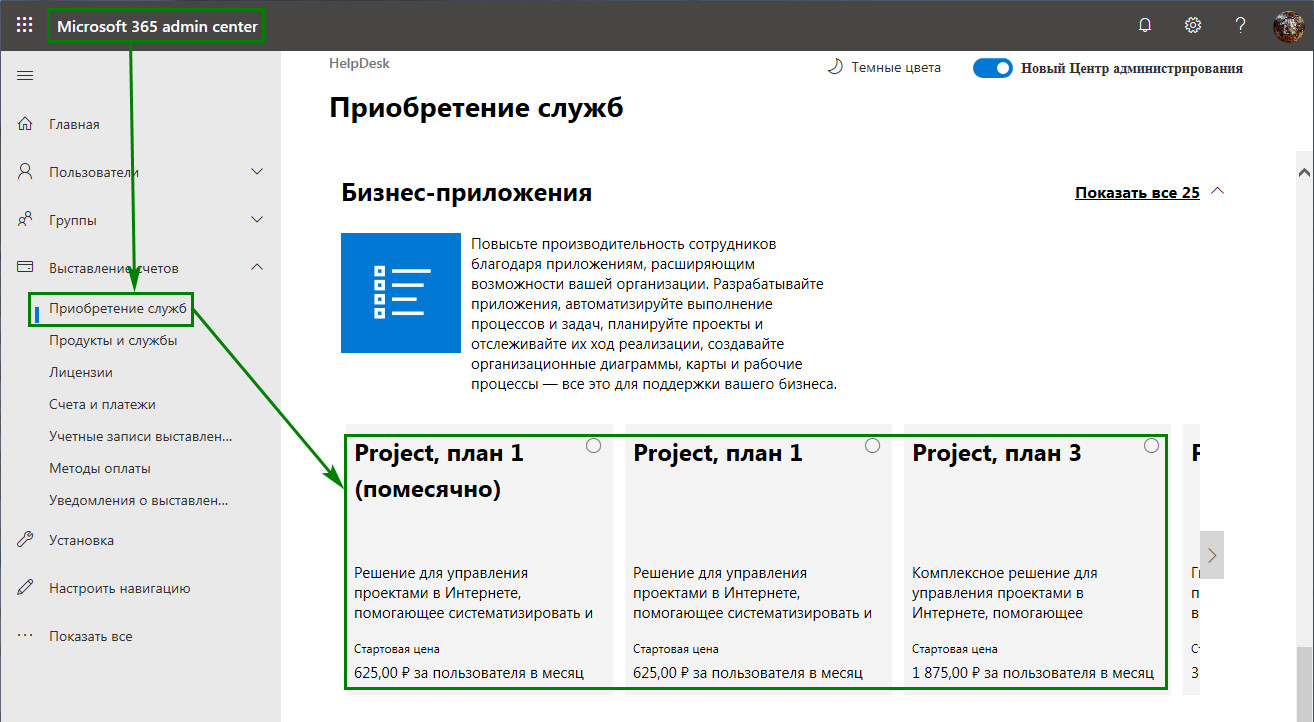Open the user account avatar

1288,26
